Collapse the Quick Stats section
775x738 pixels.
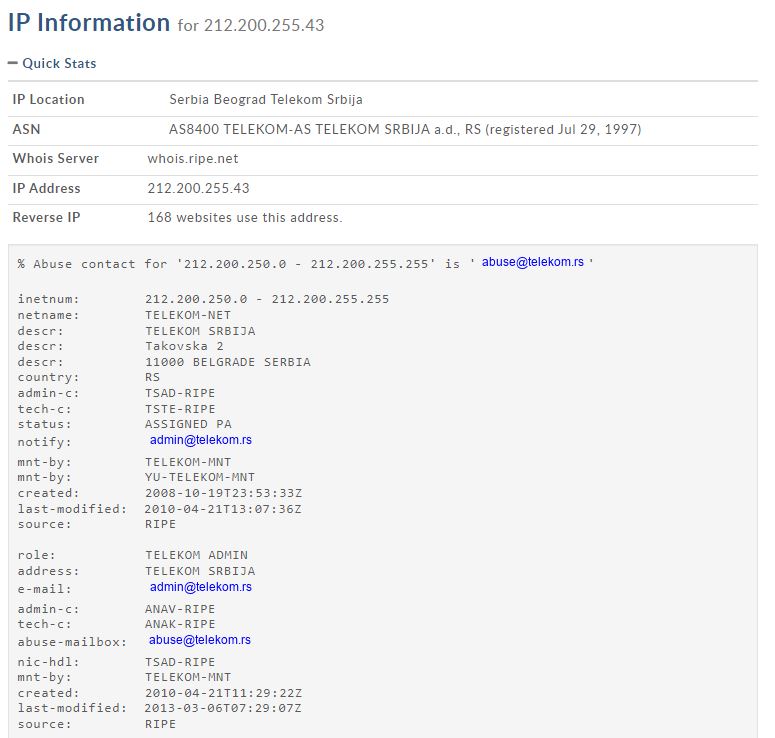52,63
